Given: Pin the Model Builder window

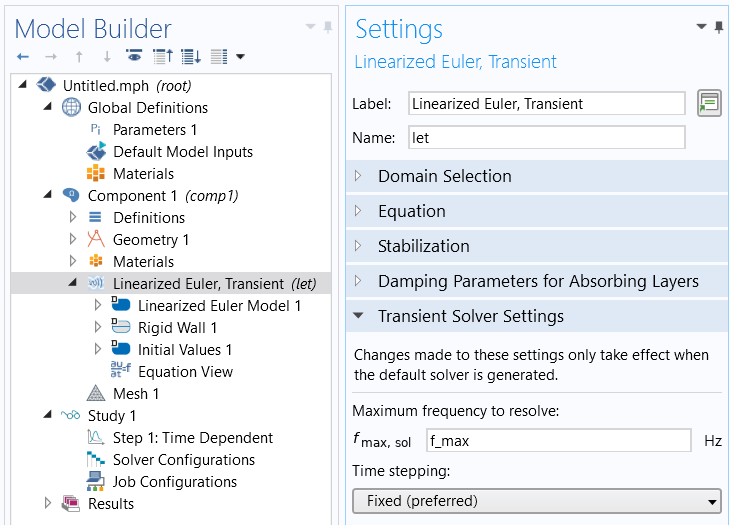Looking at the screenshot, I should (327, 27).
